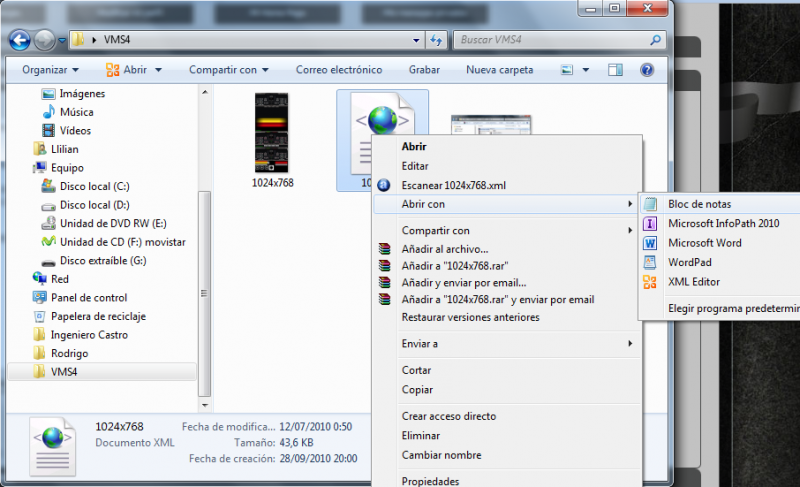The image size is (800, 487).
Task: Click the Buscar VMS4 search field
Action: point(551,40)
